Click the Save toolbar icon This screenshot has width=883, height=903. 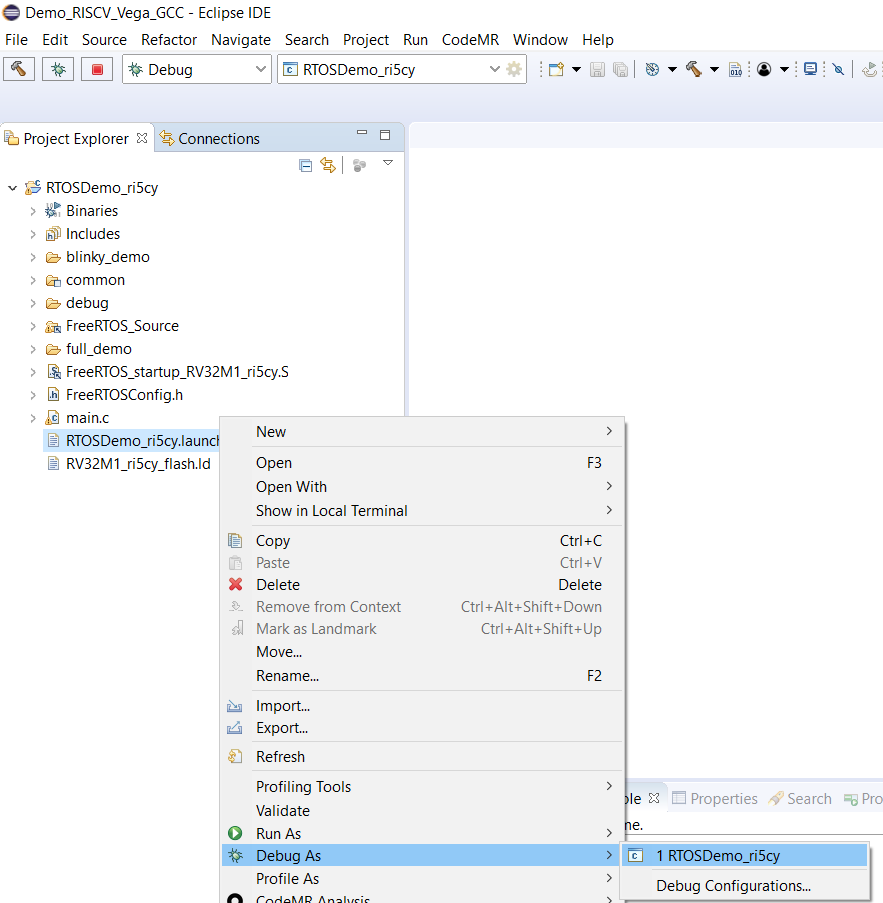tap(597, 70)
